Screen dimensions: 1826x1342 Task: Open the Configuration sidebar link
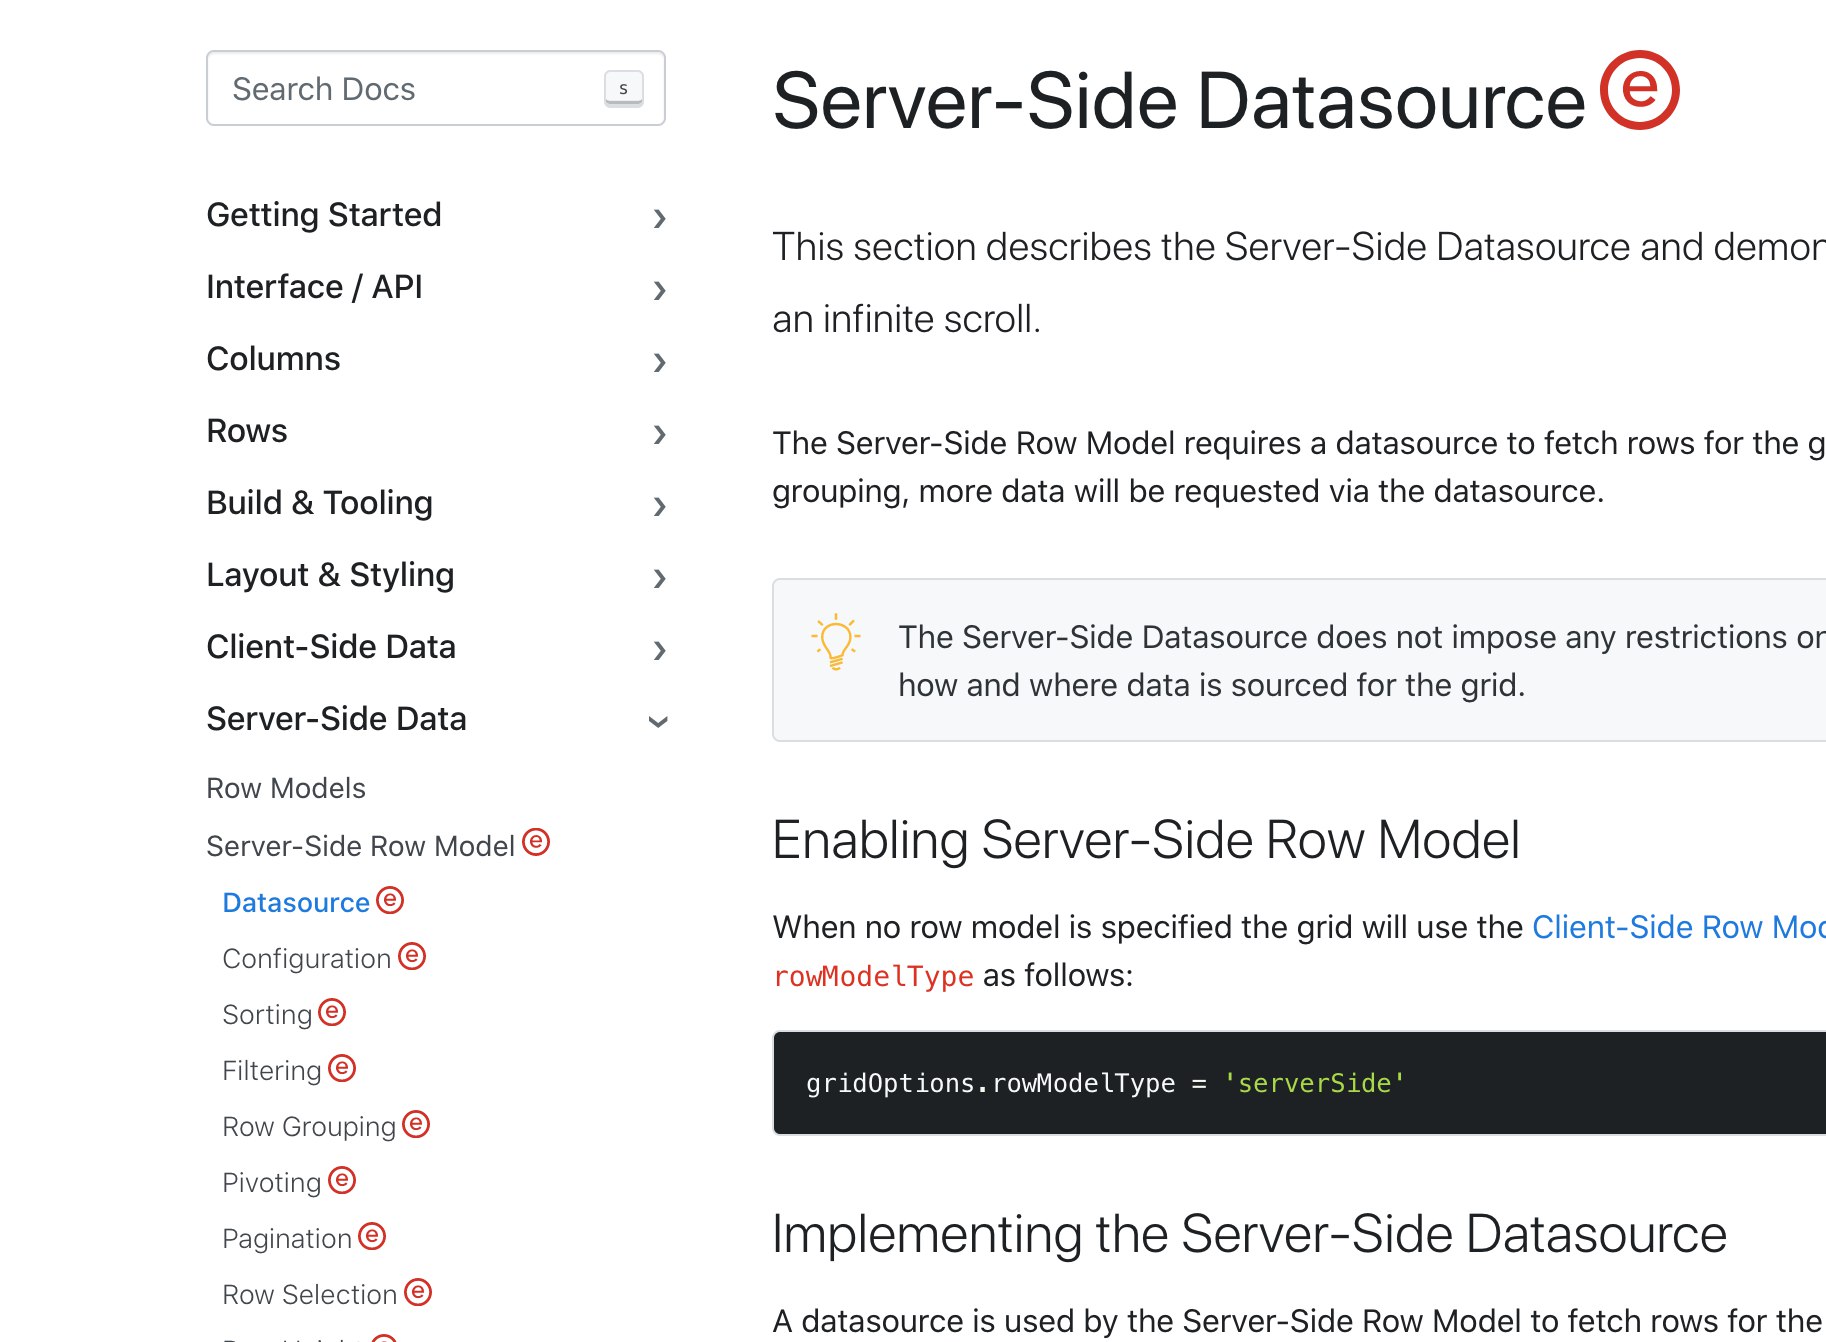[x=306, y=958]
